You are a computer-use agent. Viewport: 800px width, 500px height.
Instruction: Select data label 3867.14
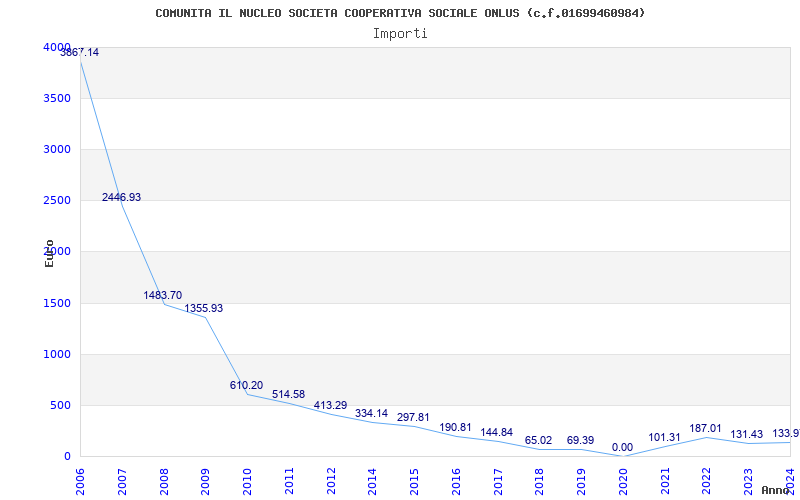(80, 53)
